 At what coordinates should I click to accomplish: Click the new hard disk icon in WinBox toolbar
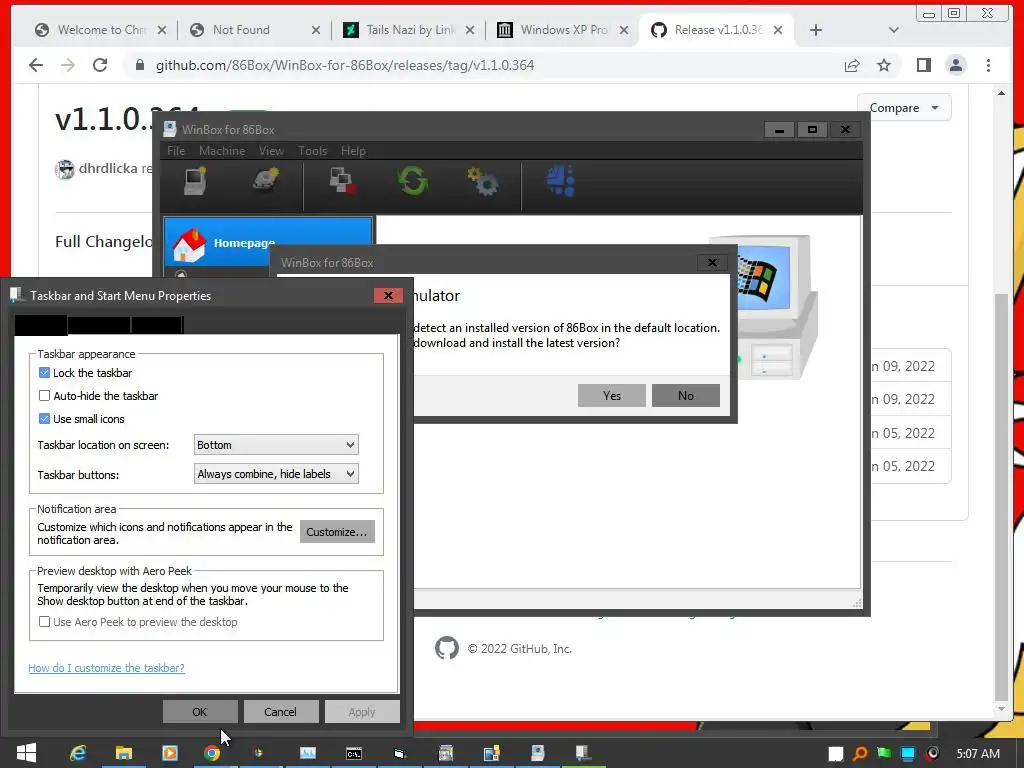click(x=266, y=182)
